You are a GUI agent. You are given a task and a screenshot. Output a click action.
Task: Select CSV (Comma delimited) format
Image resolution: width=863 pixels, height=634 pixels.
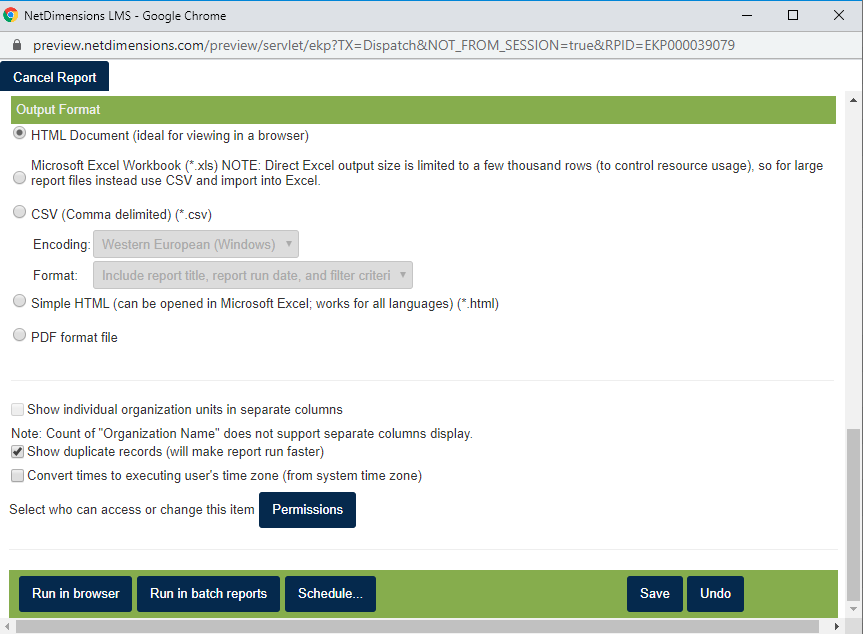(x=19, y=212)
